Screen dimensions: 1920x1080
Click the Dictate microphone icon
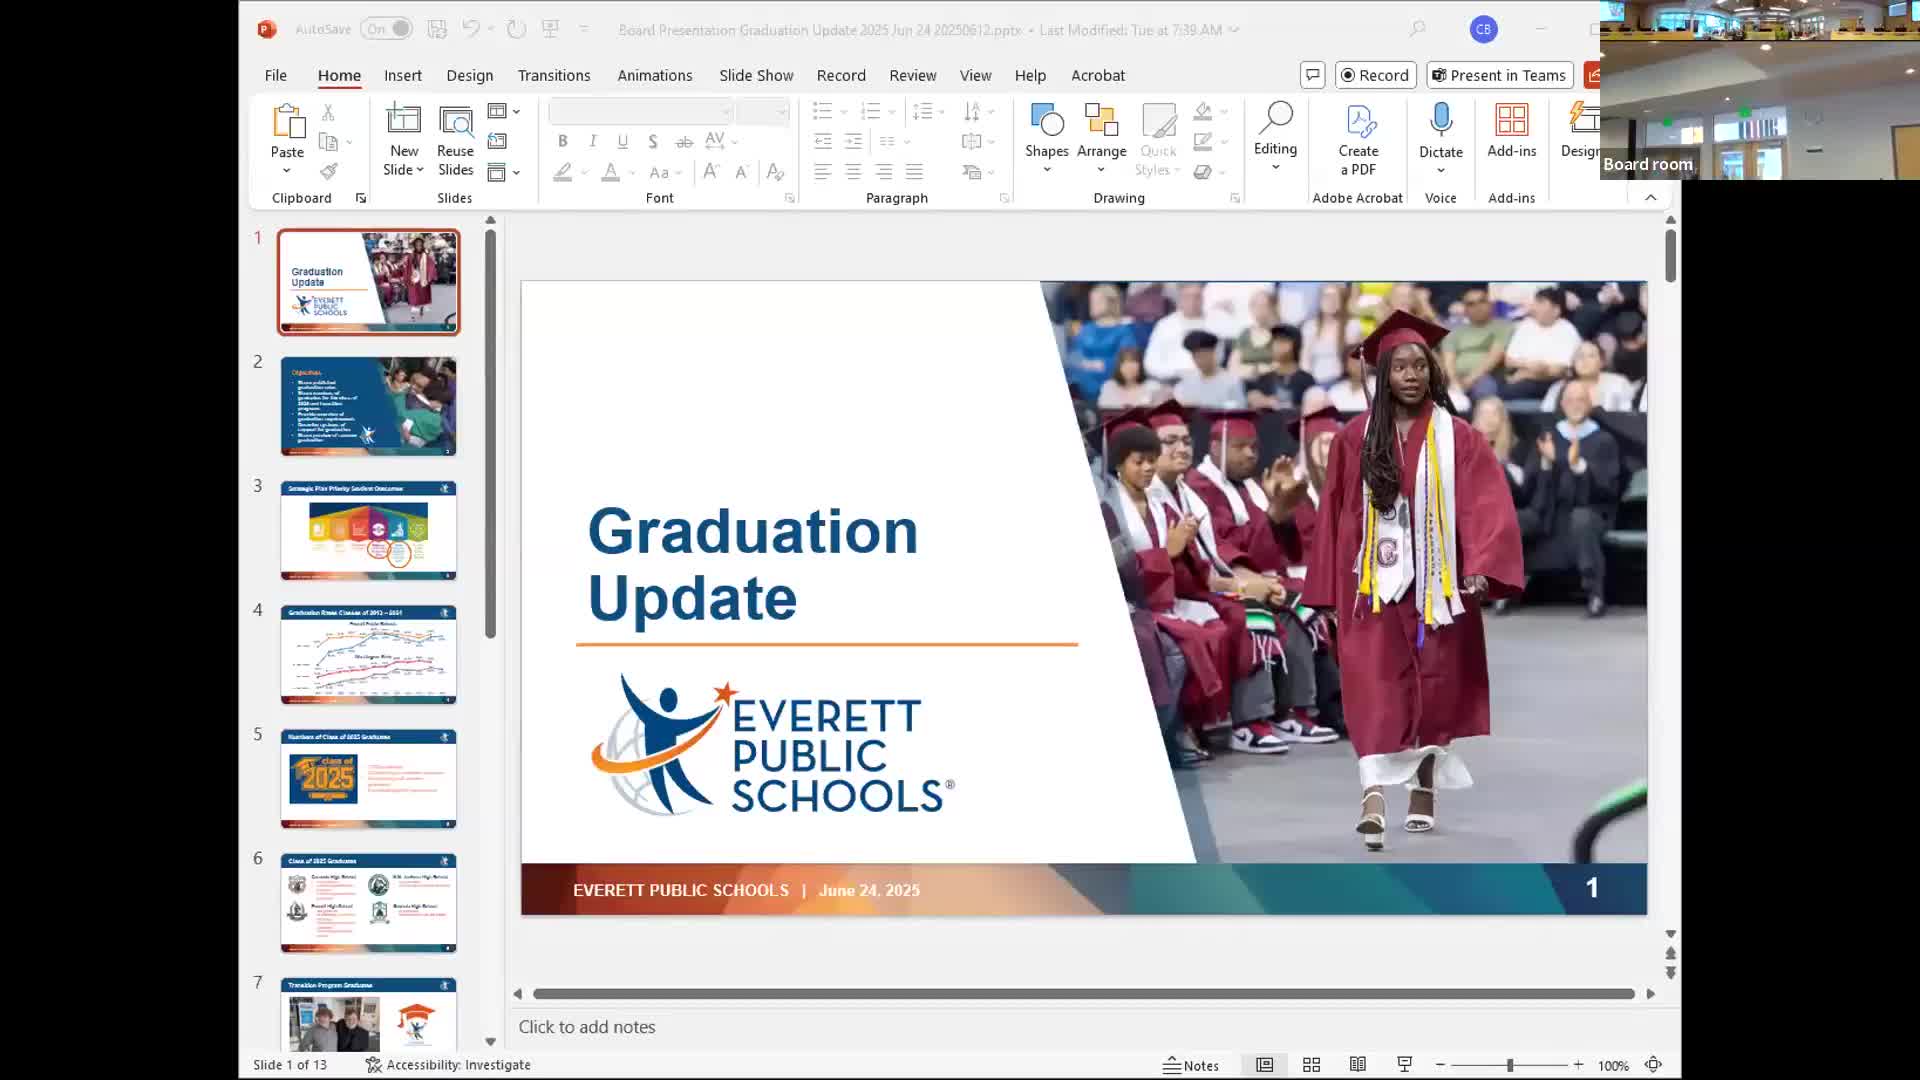coord(1440,120)
